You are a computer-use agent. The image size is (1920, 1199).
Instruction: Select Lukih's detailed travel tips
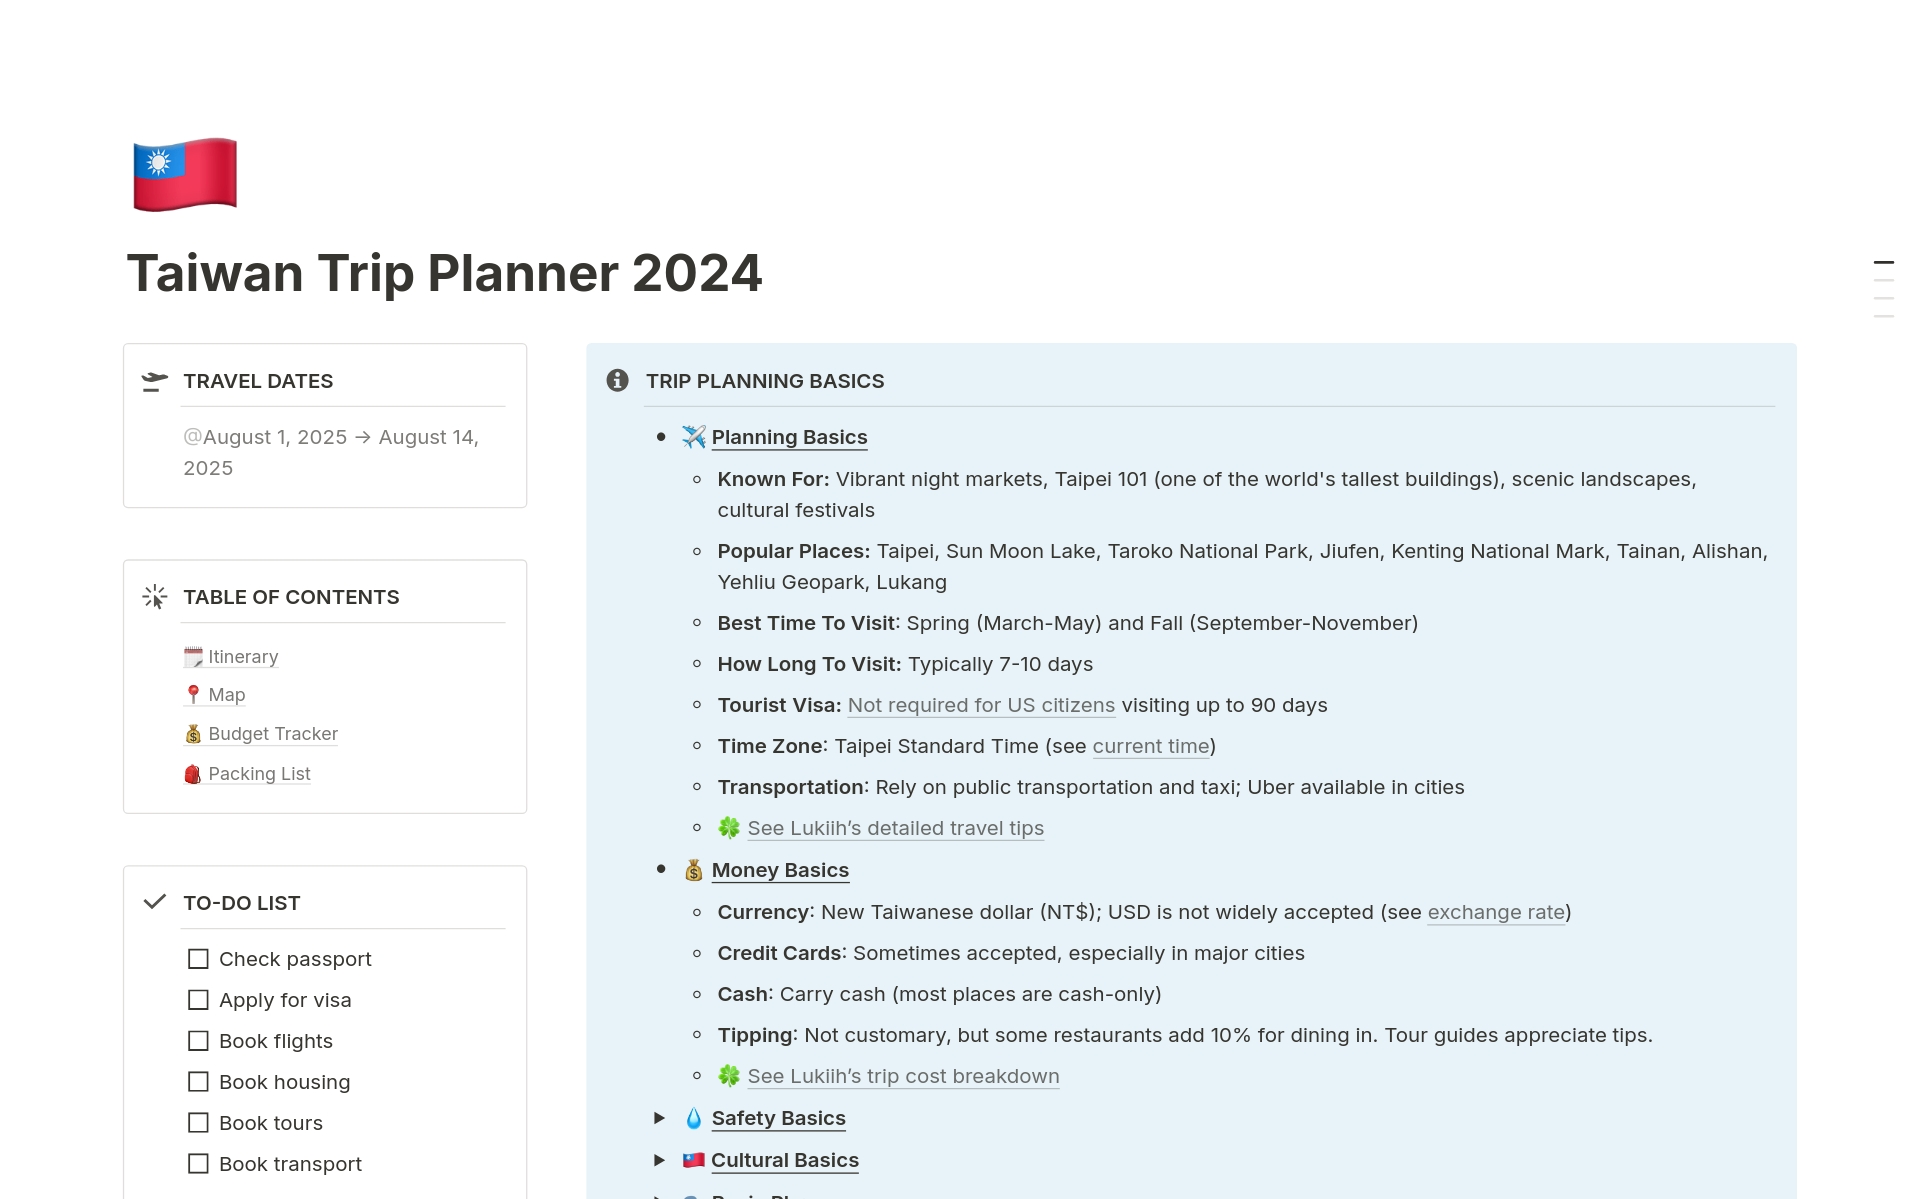coord(894,827)
